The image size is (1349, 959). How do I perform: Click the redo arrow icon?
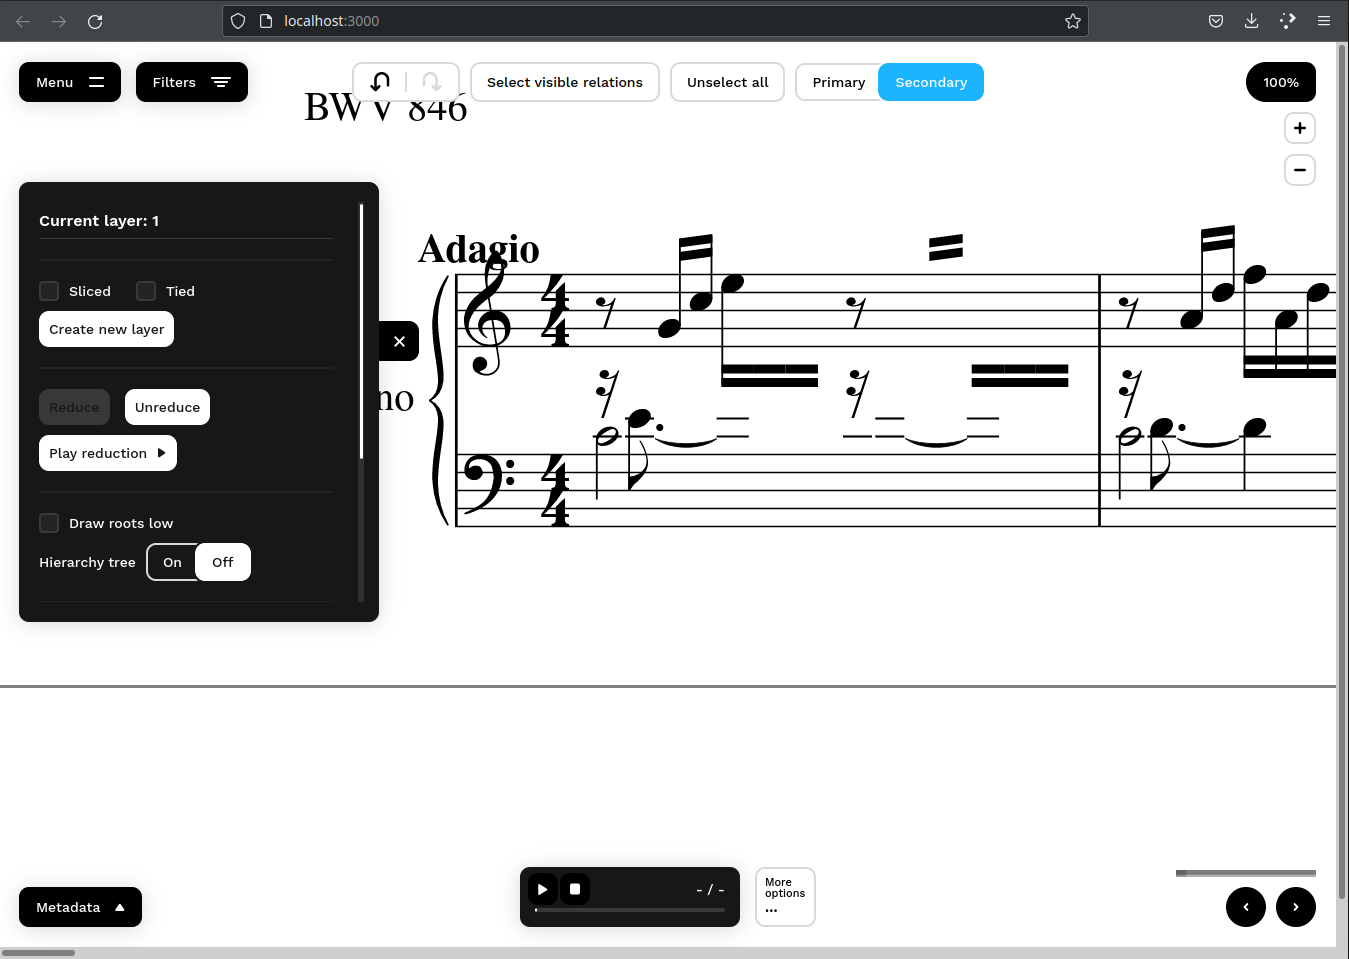click(x=432, y=82)
